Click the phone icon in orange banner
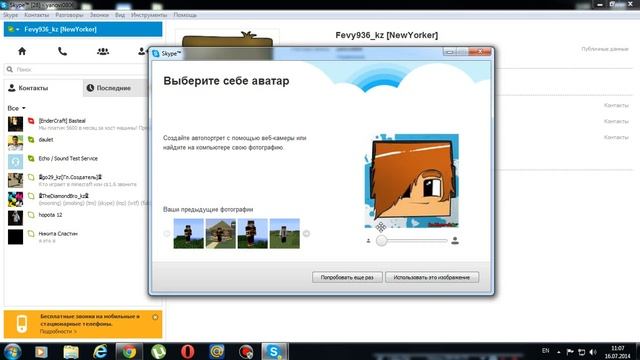The height and width of the screenshot is (360, 640). pos(22,324)
